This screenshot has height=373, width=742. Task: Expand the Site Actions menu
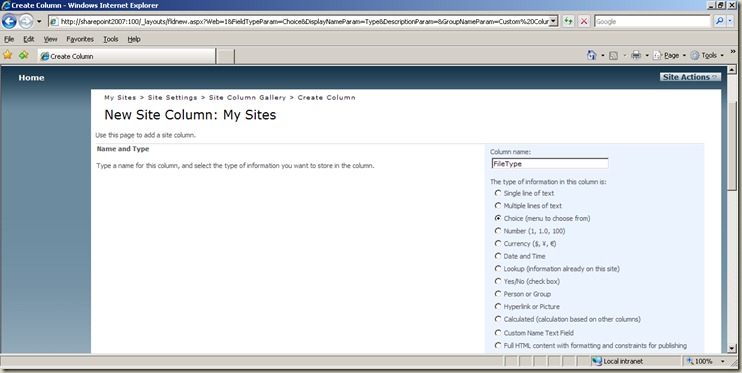[x=690, y=77]
